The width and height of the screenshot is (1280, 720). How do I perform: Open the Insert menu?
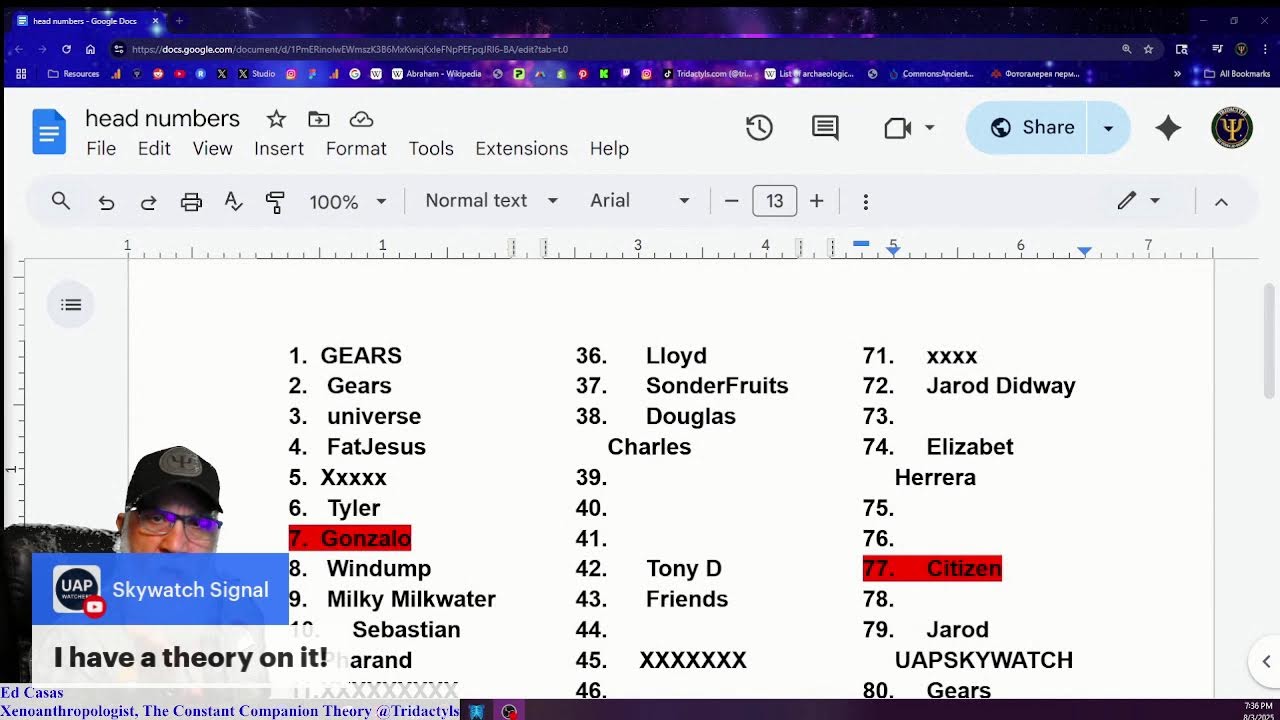click(279, 148)
